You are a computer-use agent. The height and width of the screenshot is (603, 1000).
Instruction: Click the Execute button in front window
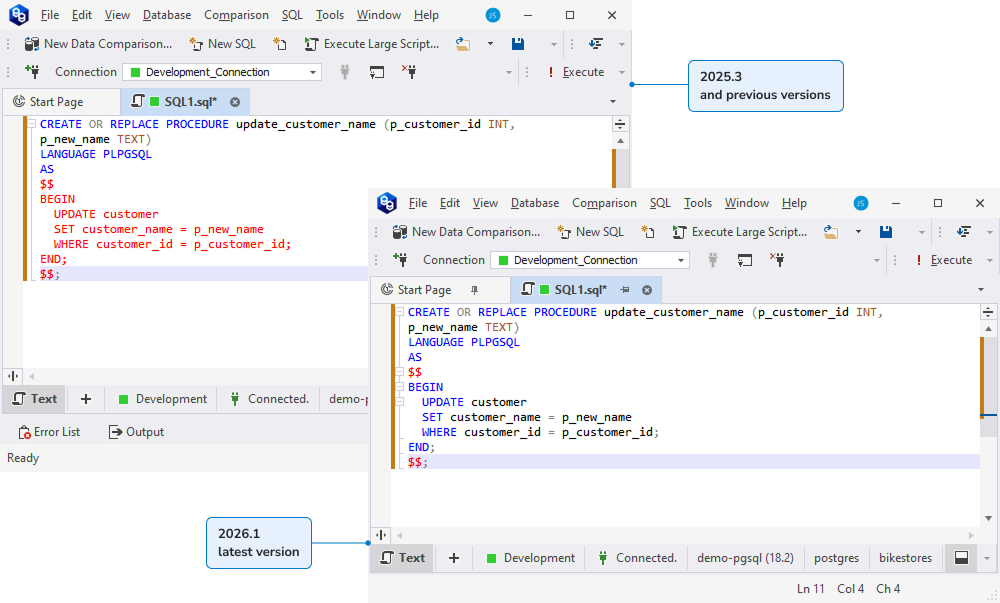pos(945,260)
